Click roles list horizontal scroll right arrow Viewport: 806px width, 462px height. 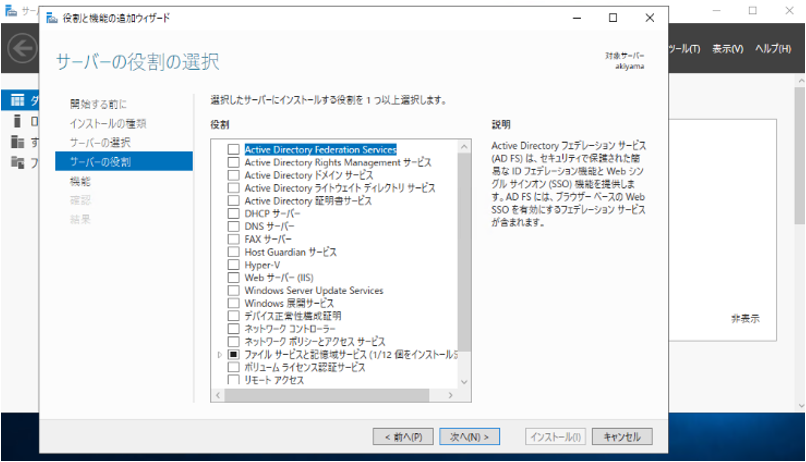451,395
